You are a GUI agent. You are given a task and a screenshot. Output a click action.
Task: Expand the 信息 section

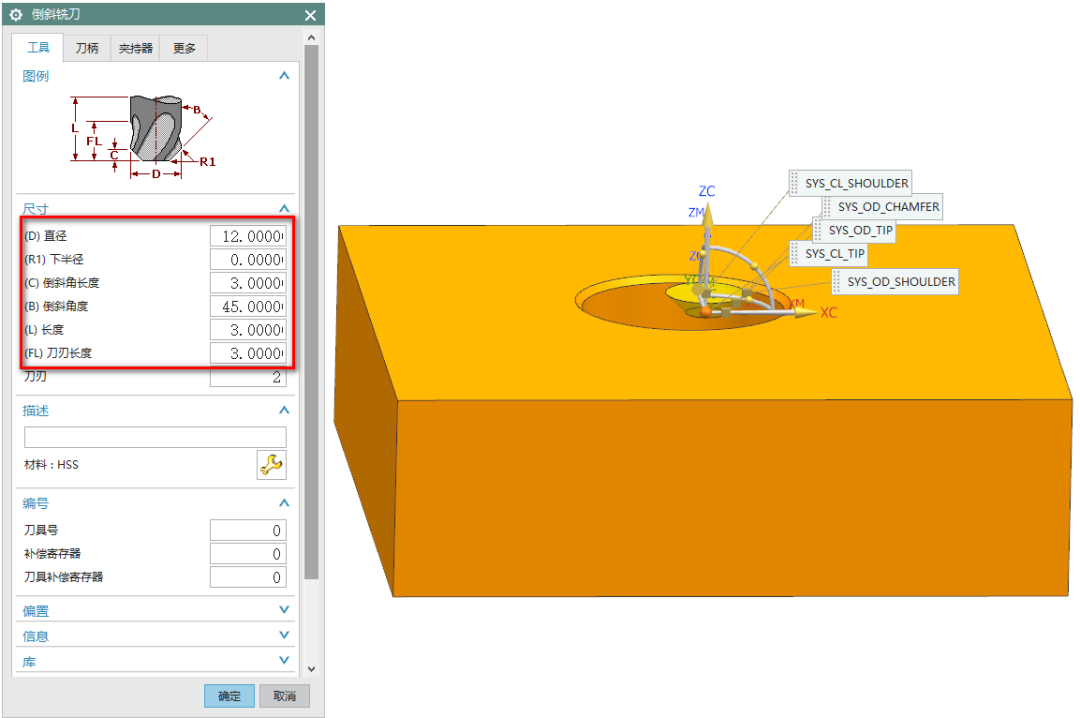pyautogui.click(x=284, y=635)
